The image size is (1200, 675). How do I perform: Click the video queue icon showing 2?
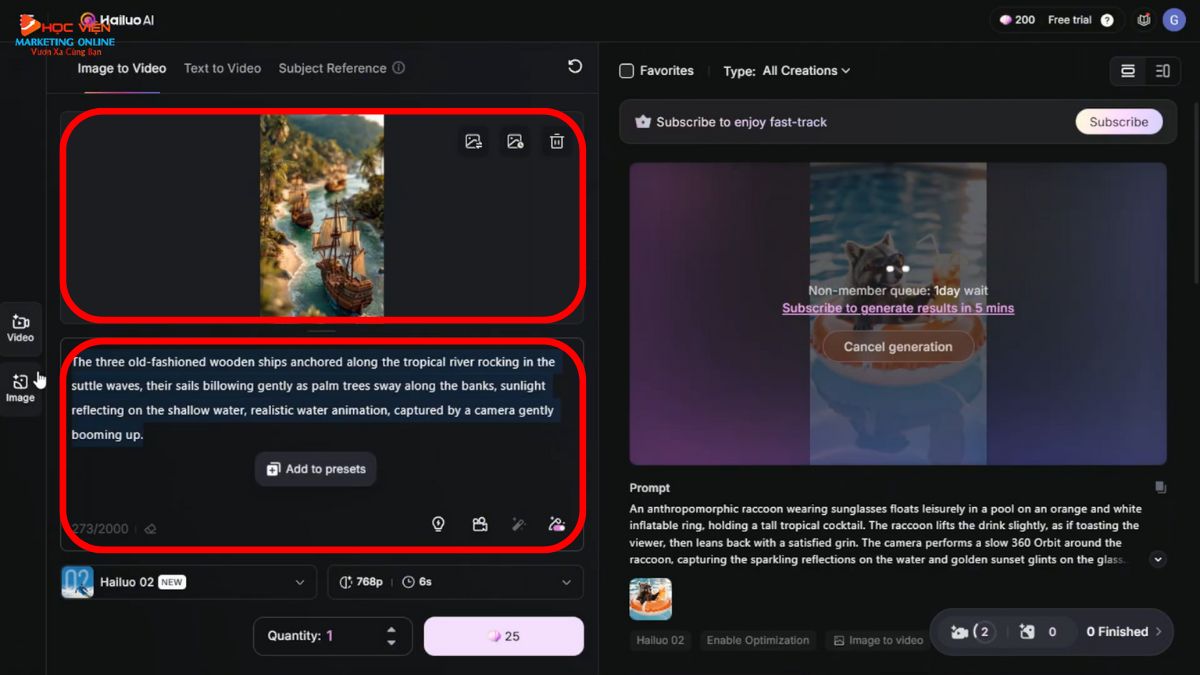[x=970, y=632]
